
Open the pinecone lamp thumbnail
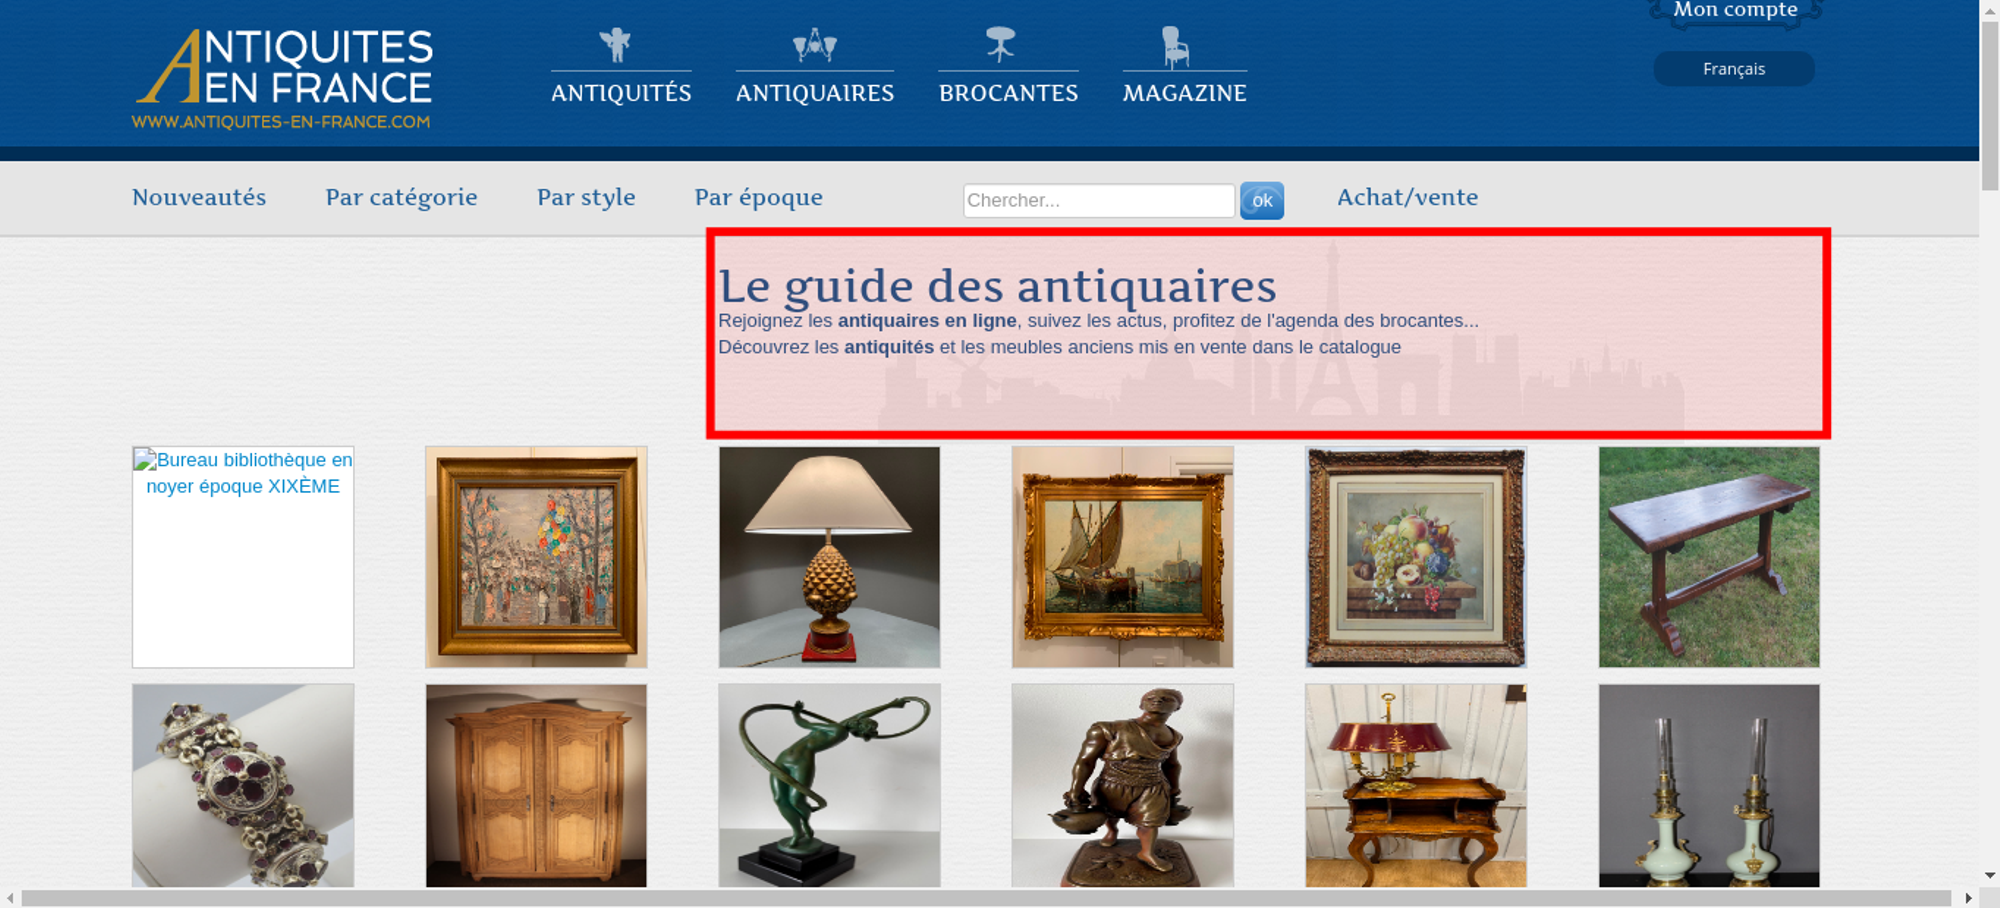(x=829, y=557)
